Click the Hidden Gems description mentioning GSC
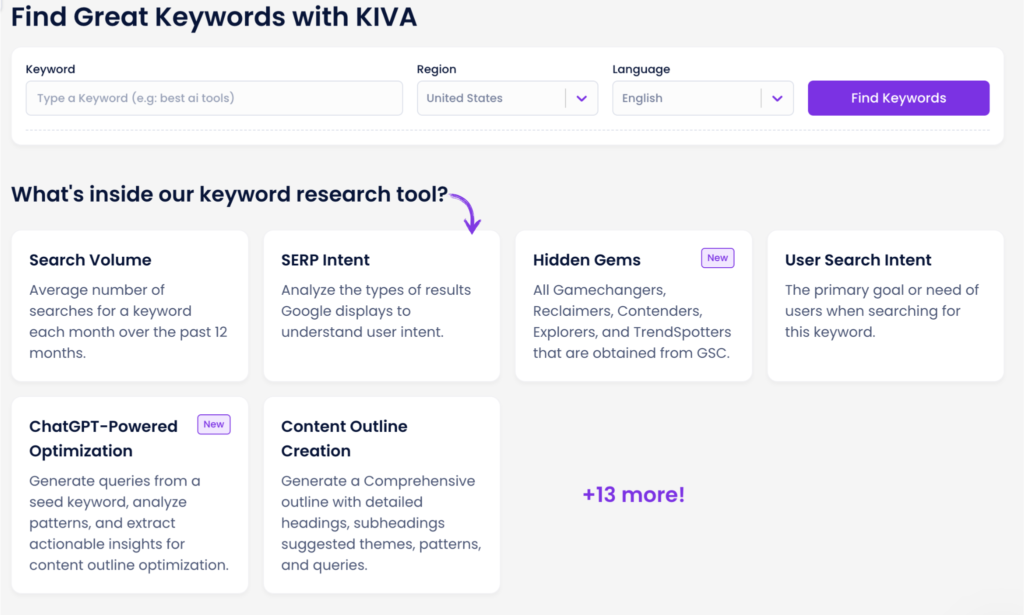 (x=632, y=321)
